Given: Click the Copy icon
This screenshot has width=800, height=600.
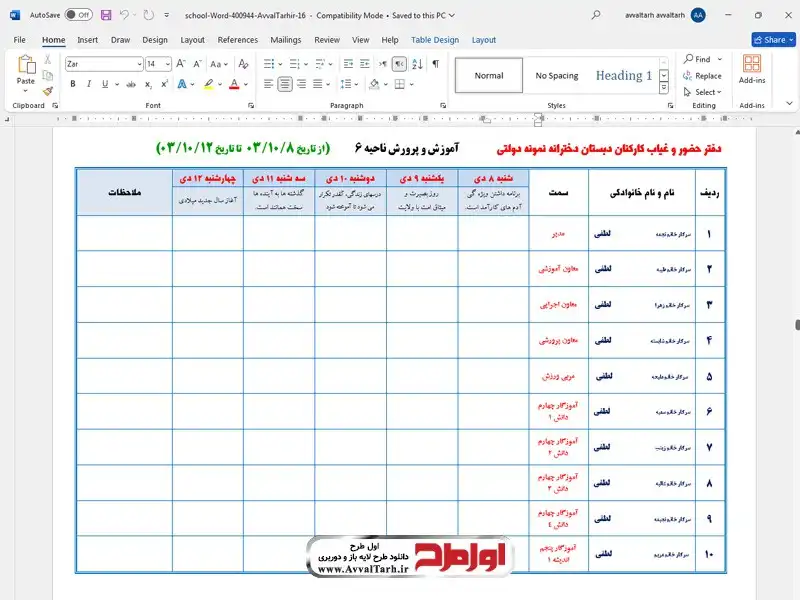Looking at the screenshot, I should pyautogui.click(x=47, y=76).
